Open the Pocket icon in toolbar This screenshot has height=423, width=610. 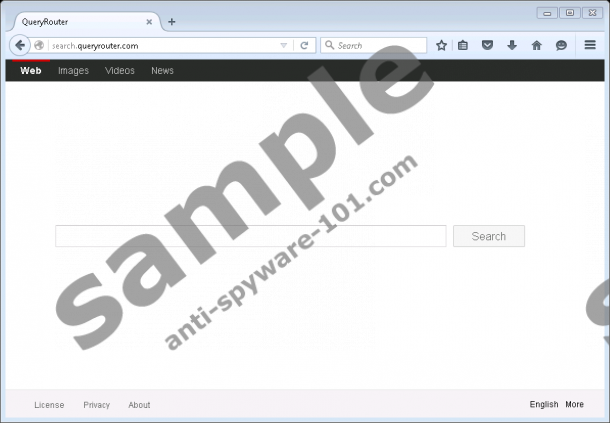coord(487,45)
